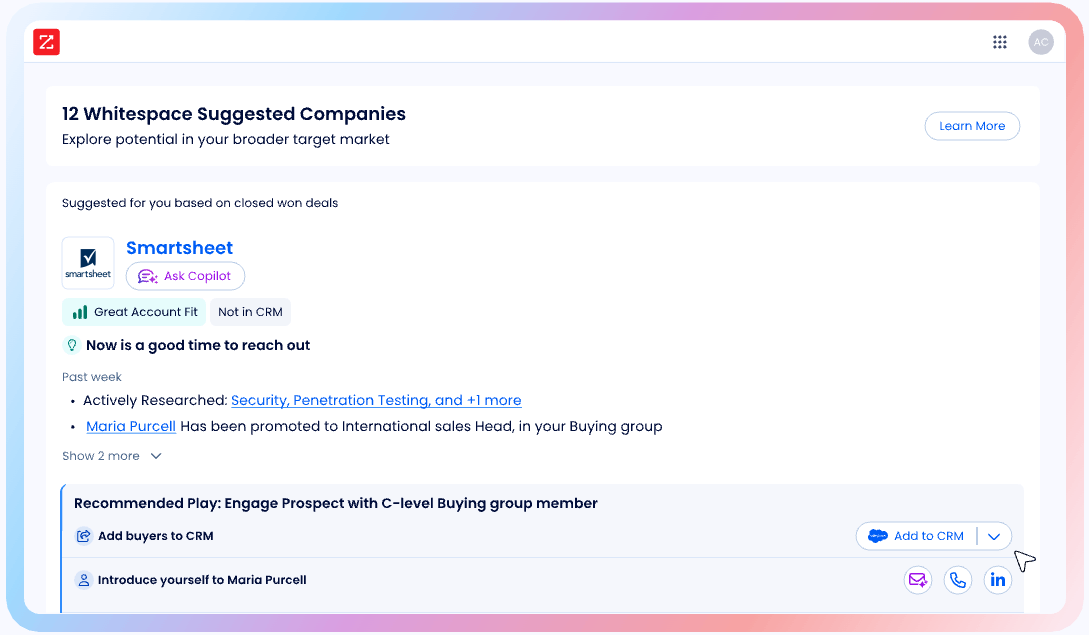Open Maria Purcell's LinkedIn icon
The height and width of the screenshot is (635, 1089).
point(997,580)
